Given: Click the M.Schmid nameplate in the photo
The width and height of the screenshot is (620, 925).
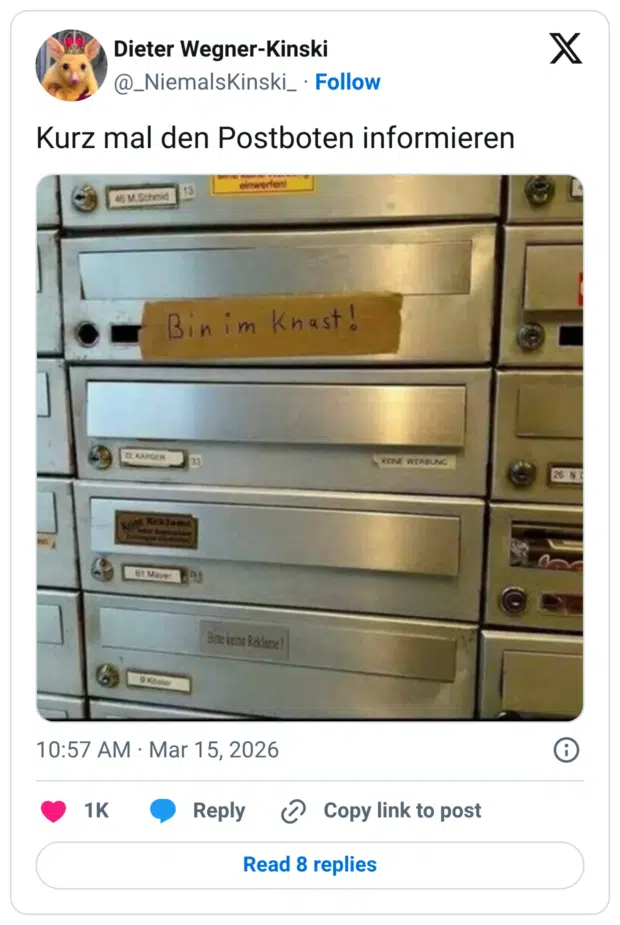Looking at the screenshot, I should tap(142, 197).
